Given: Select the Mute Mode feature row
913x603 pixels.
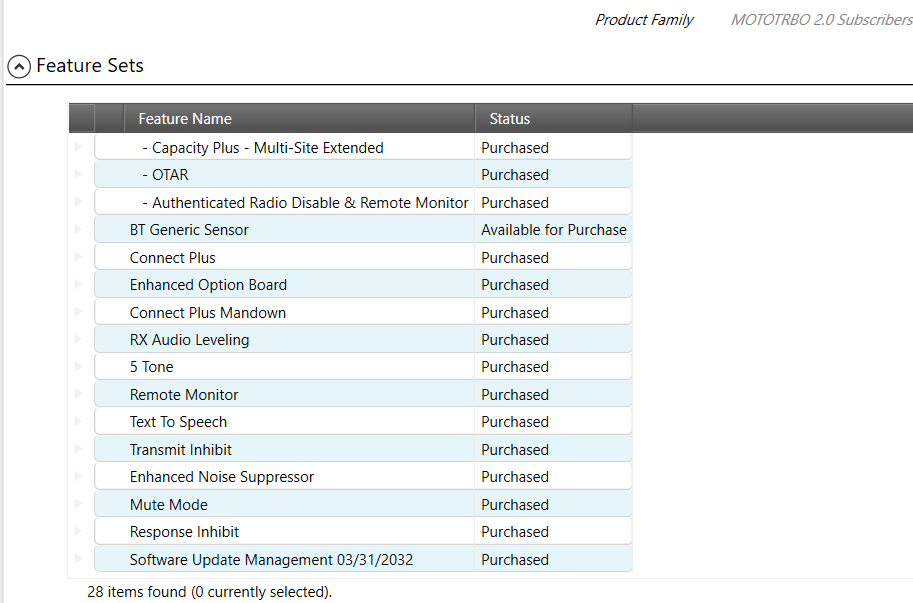Looking at the screenshot, I should (x=168, y=505).
